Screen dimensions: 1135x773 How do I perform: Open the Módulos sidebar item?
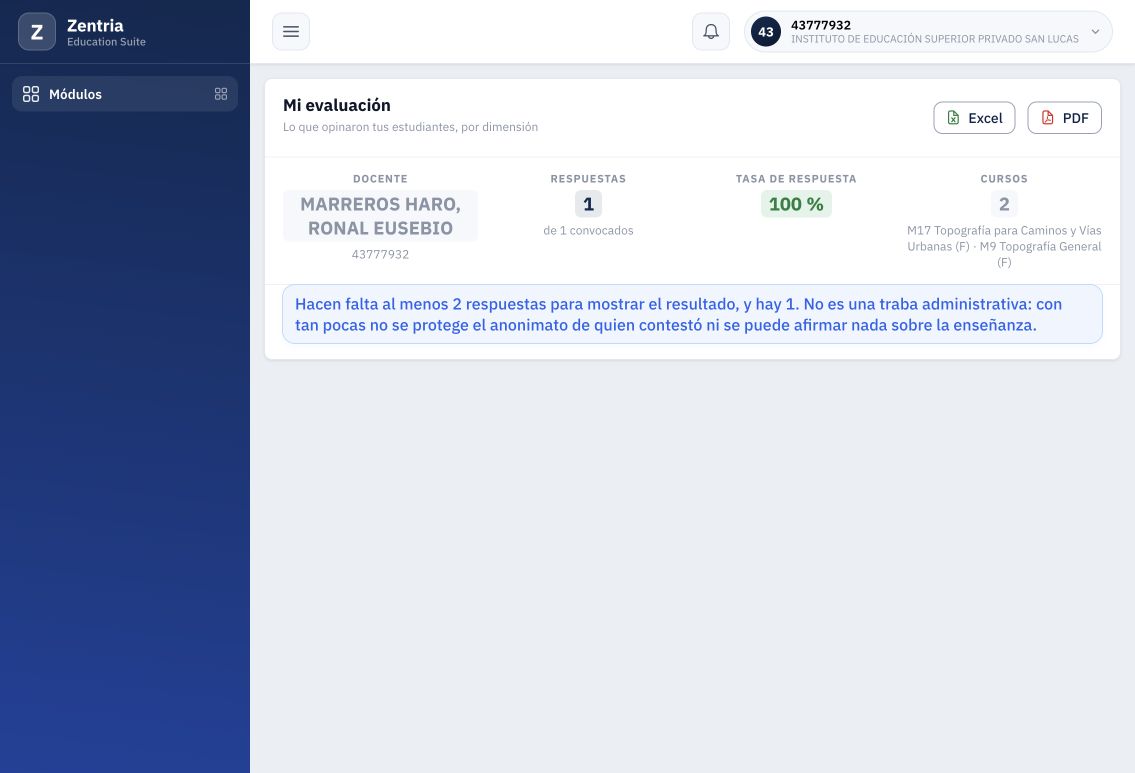(x=125, y=94)
